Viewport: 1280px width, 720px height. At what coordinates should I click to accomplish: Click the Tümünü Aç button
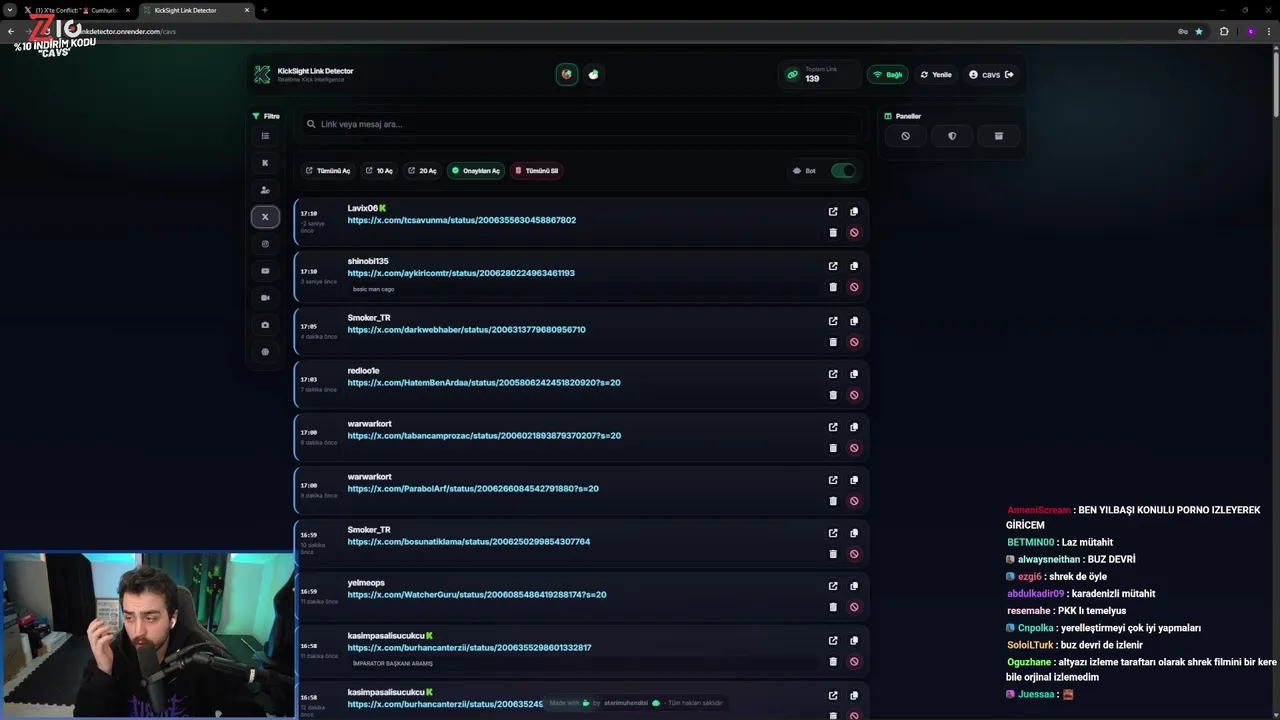click(x=328, y=171)
